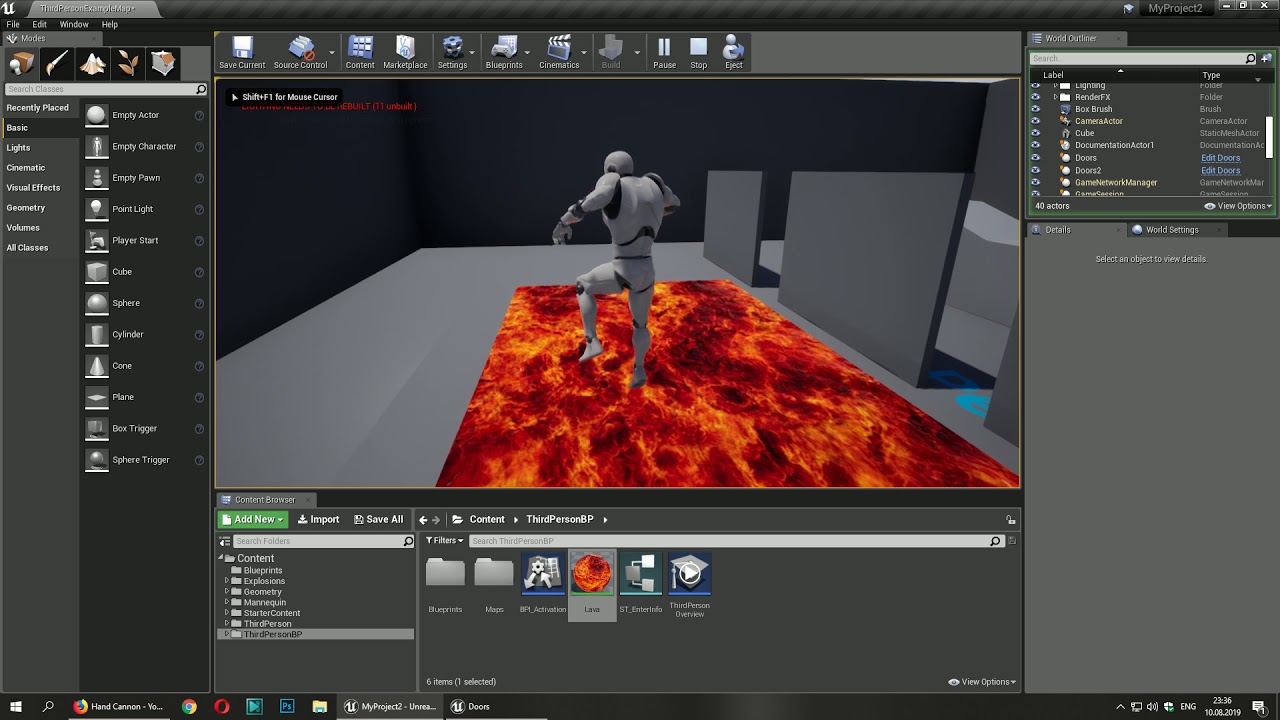Screen dimensions: 1280x720
Task: Open the Window menu
Action: pos(74,24)
